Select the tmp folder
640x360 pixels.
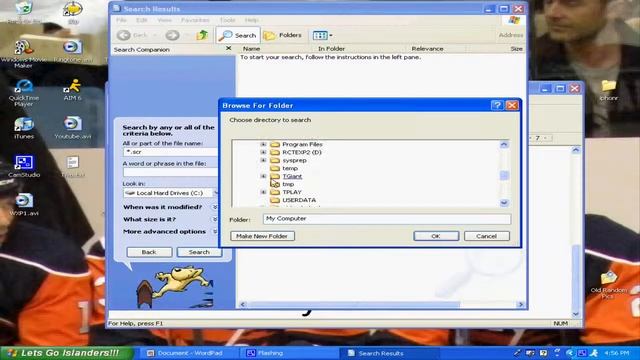click(288, 184)
